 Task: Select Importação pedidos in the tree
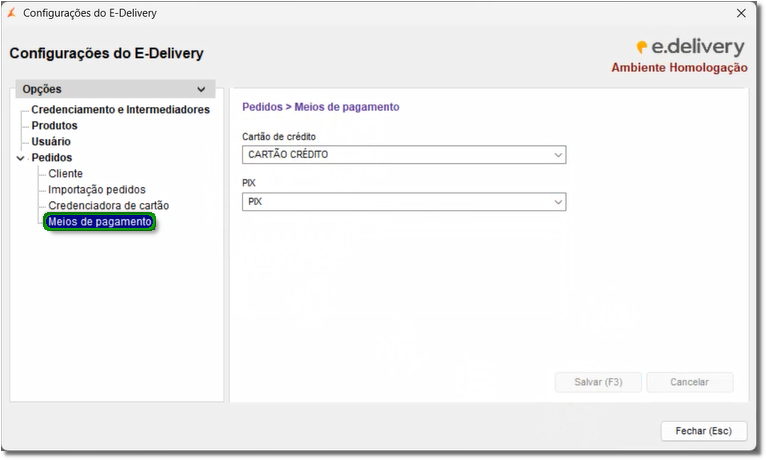click(97, 190)
